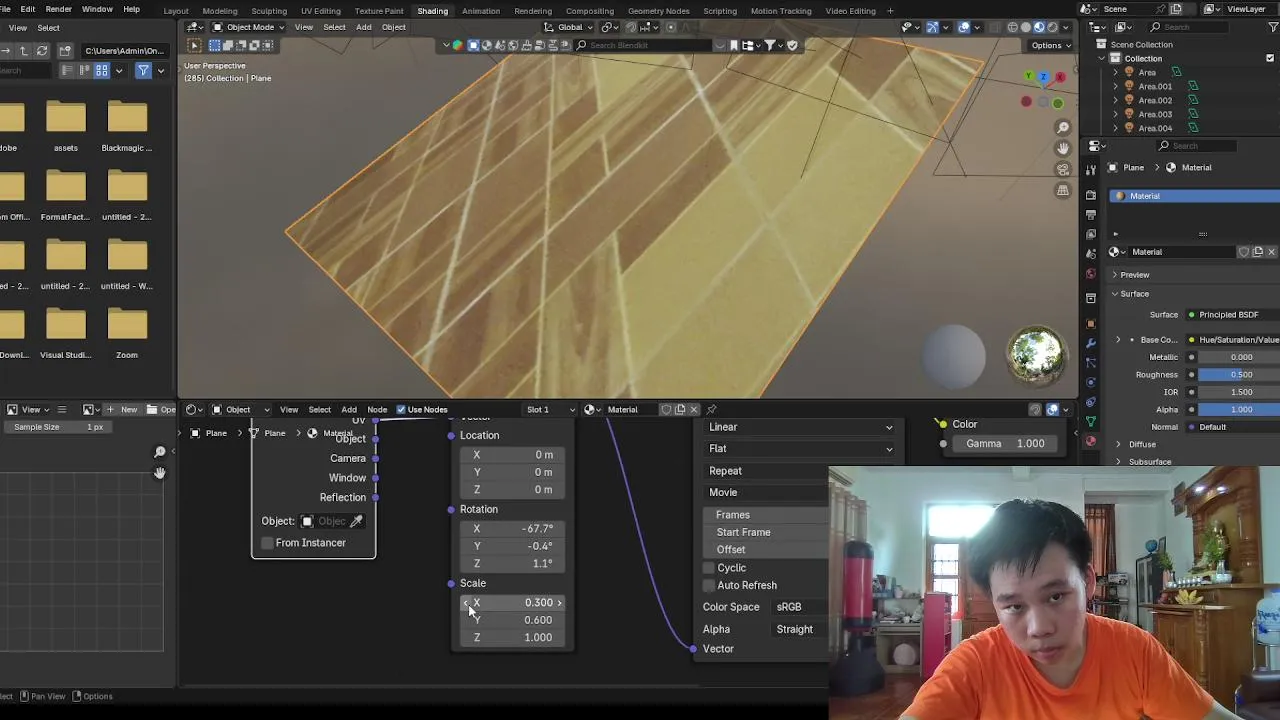Switch to the Geometry Nodes workspace tab

[658, 11]
